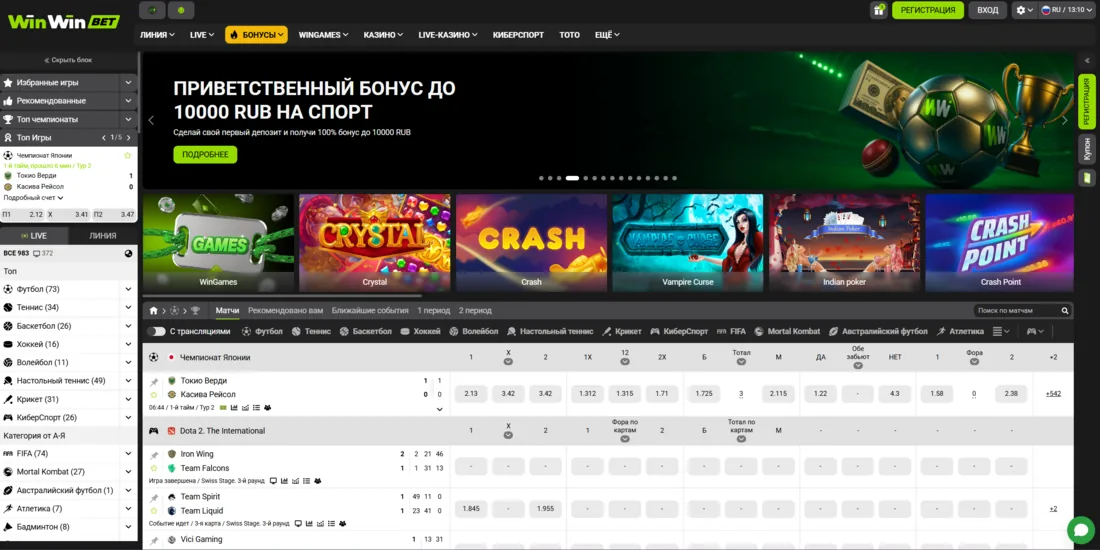Select the active banner carousel indicator
Viewport: 1100px width, 550px height.
click(x=572, y=178)
